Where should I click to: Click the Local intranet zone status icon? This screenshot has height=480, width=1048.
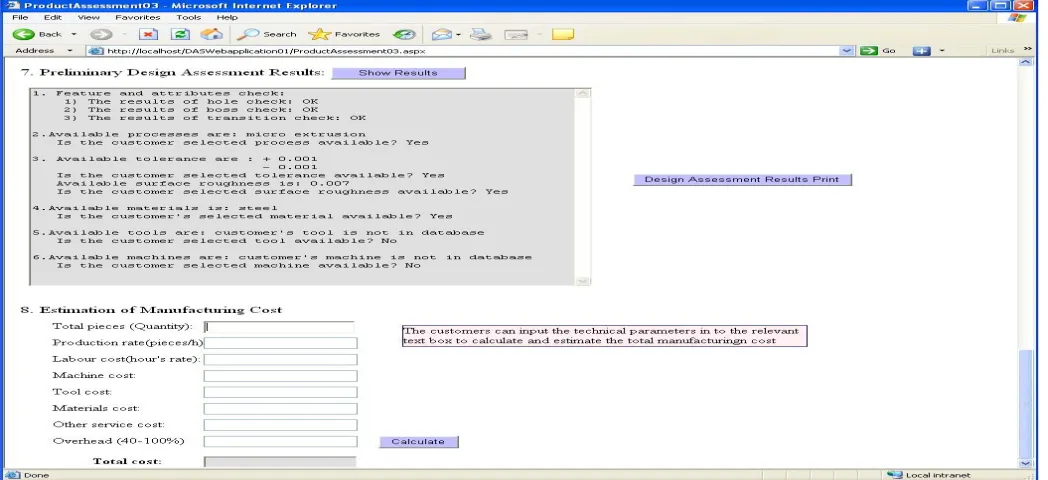894,475
